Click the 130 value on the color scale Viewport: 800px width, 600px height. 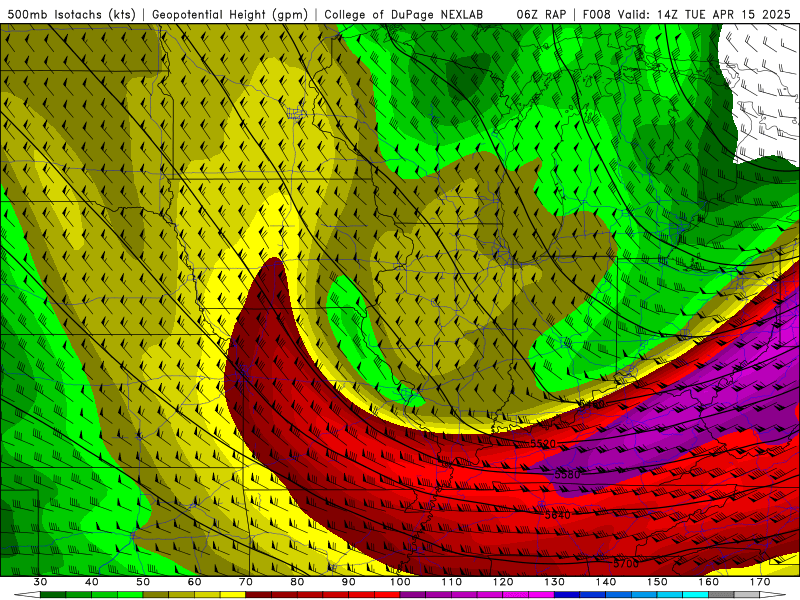pos(554,582)
